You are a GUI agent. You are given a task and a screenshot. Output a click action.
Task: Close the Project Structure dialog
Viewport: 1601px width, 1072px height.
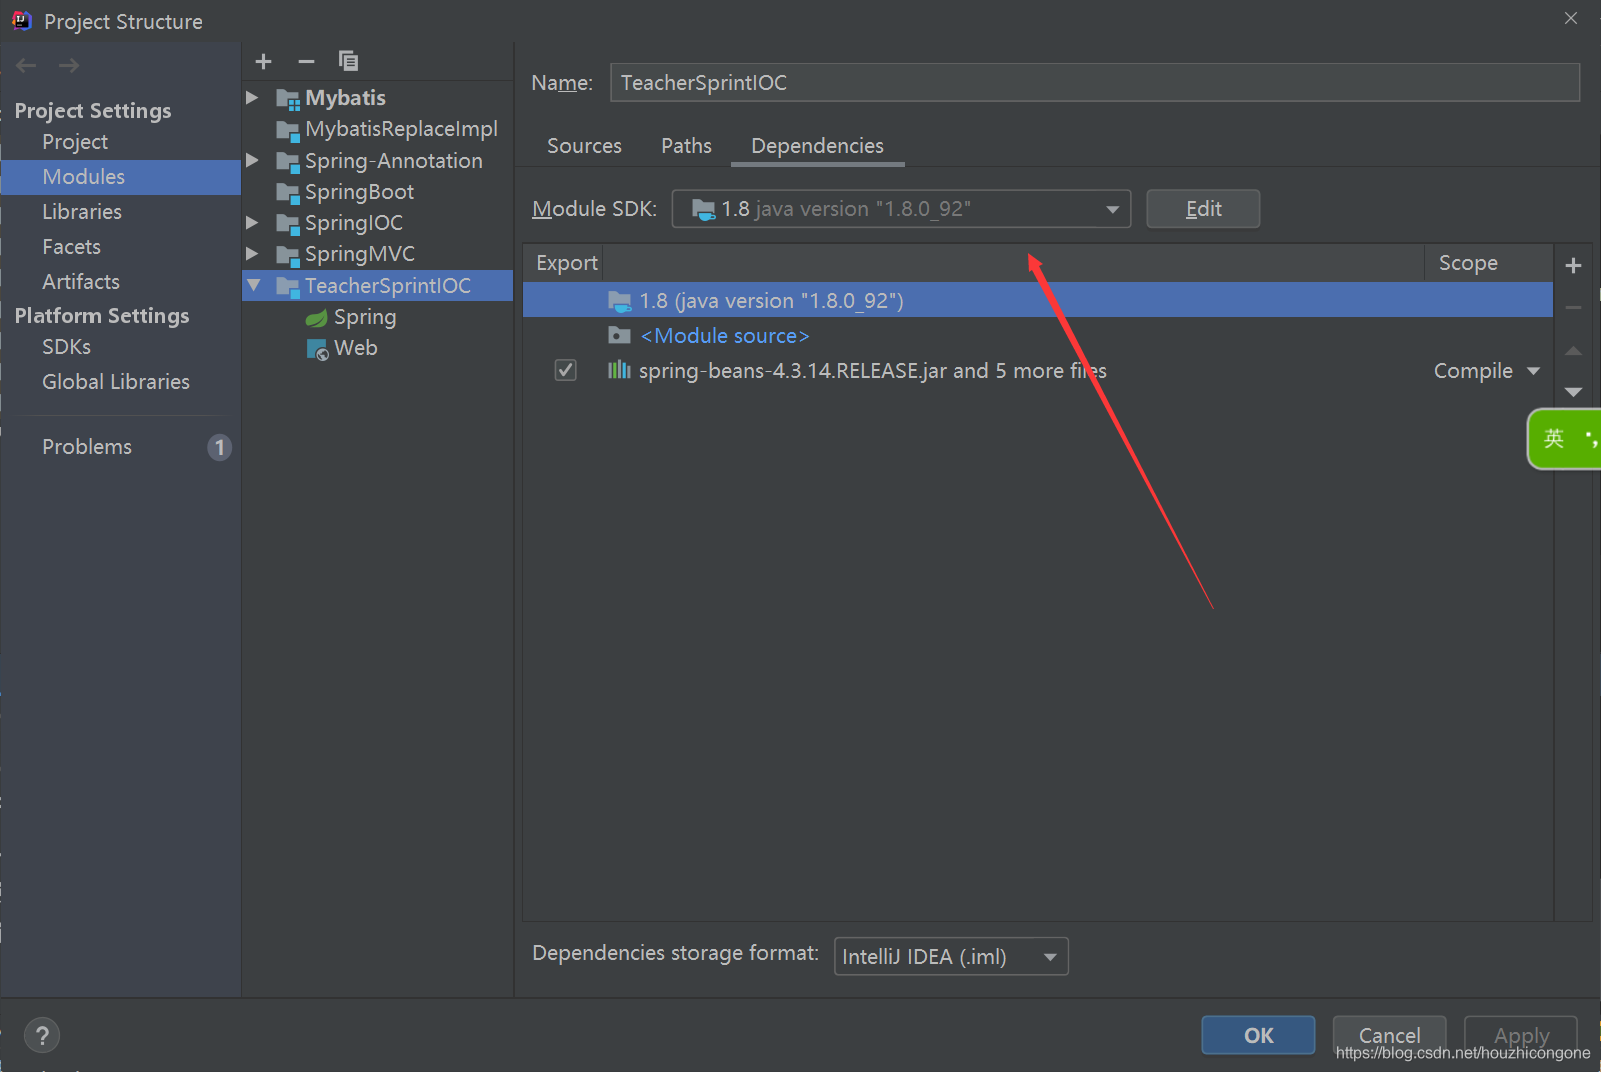pos(1571,18)
